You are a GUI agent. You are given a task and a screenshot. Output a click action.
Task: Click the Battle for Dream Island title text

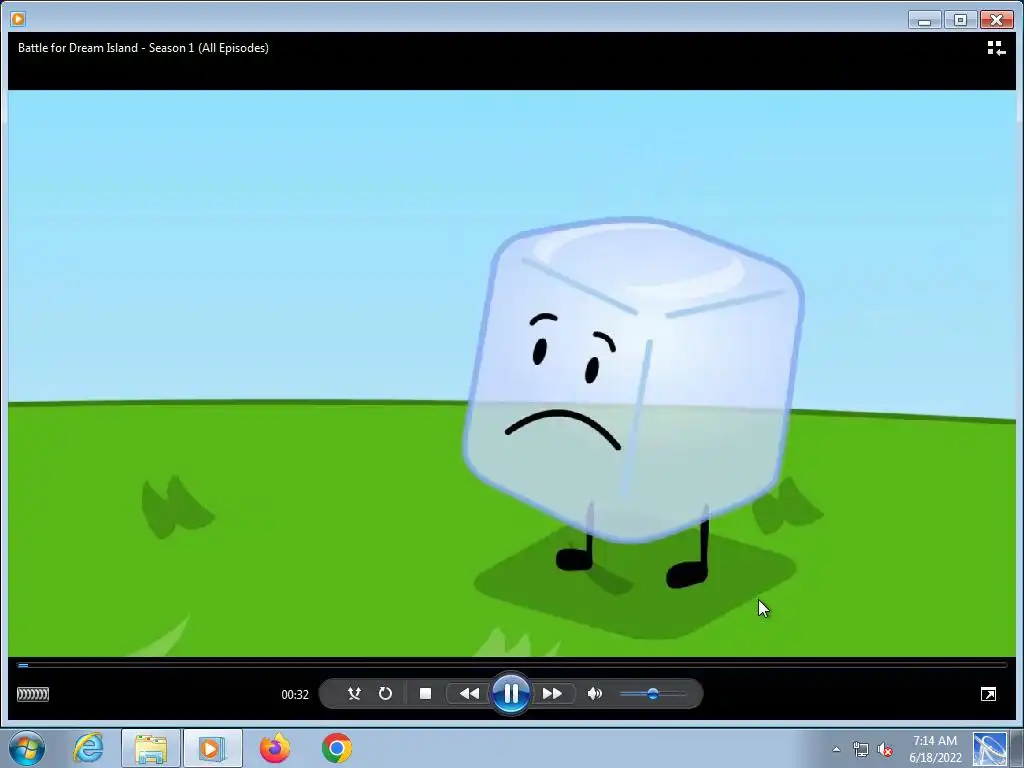pos(143,48)
